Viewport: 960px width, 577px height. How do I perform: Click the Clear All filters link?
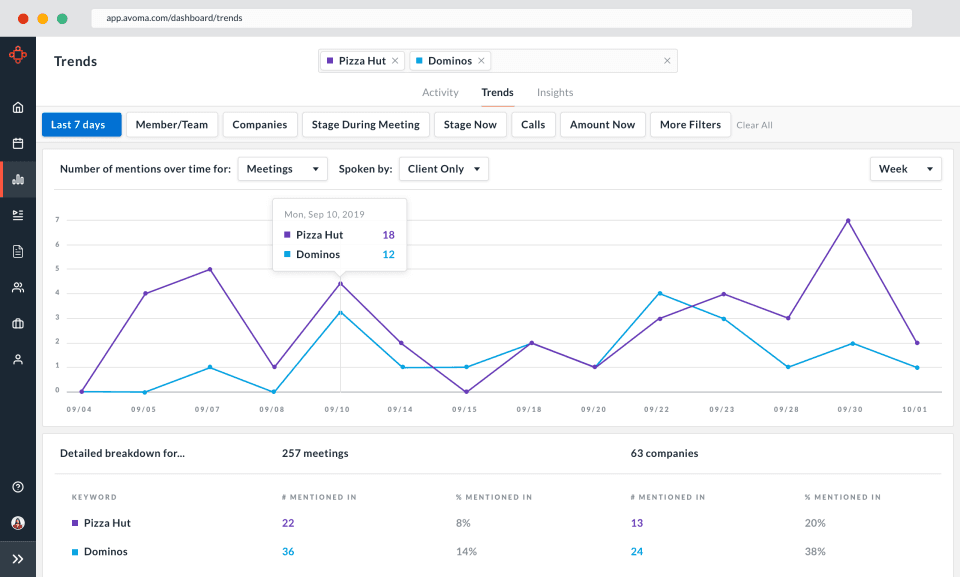click(754, 126)
